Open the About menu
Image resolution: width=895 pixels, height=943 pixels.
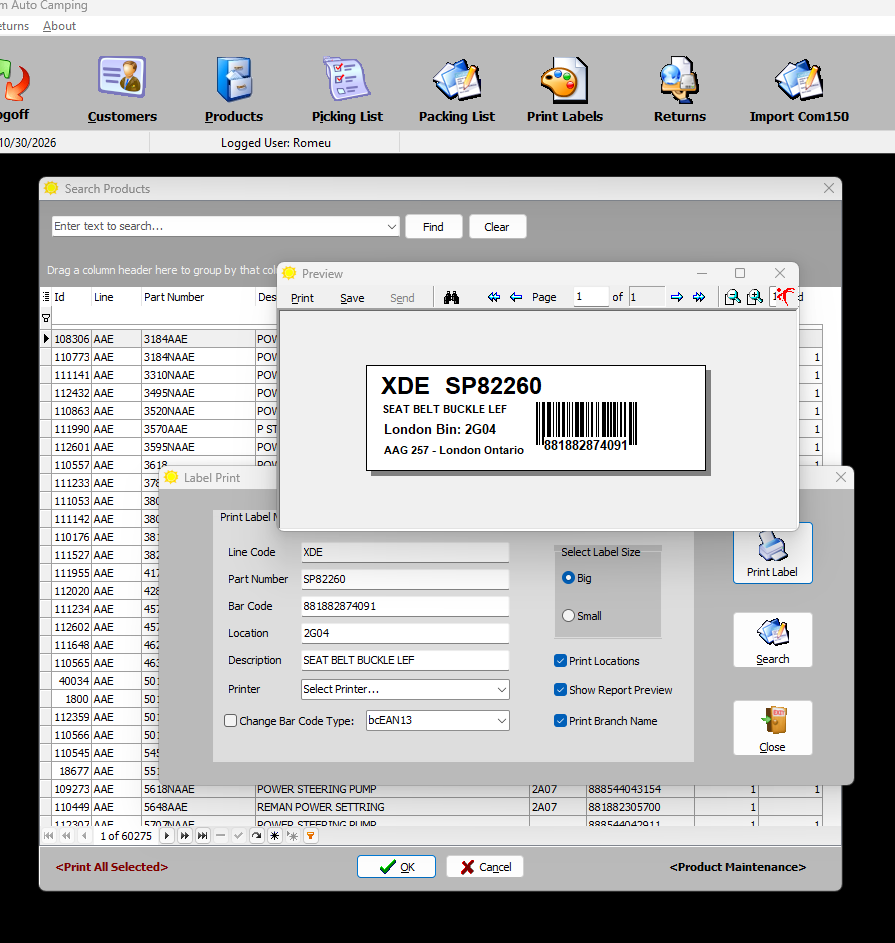point(60,26)
